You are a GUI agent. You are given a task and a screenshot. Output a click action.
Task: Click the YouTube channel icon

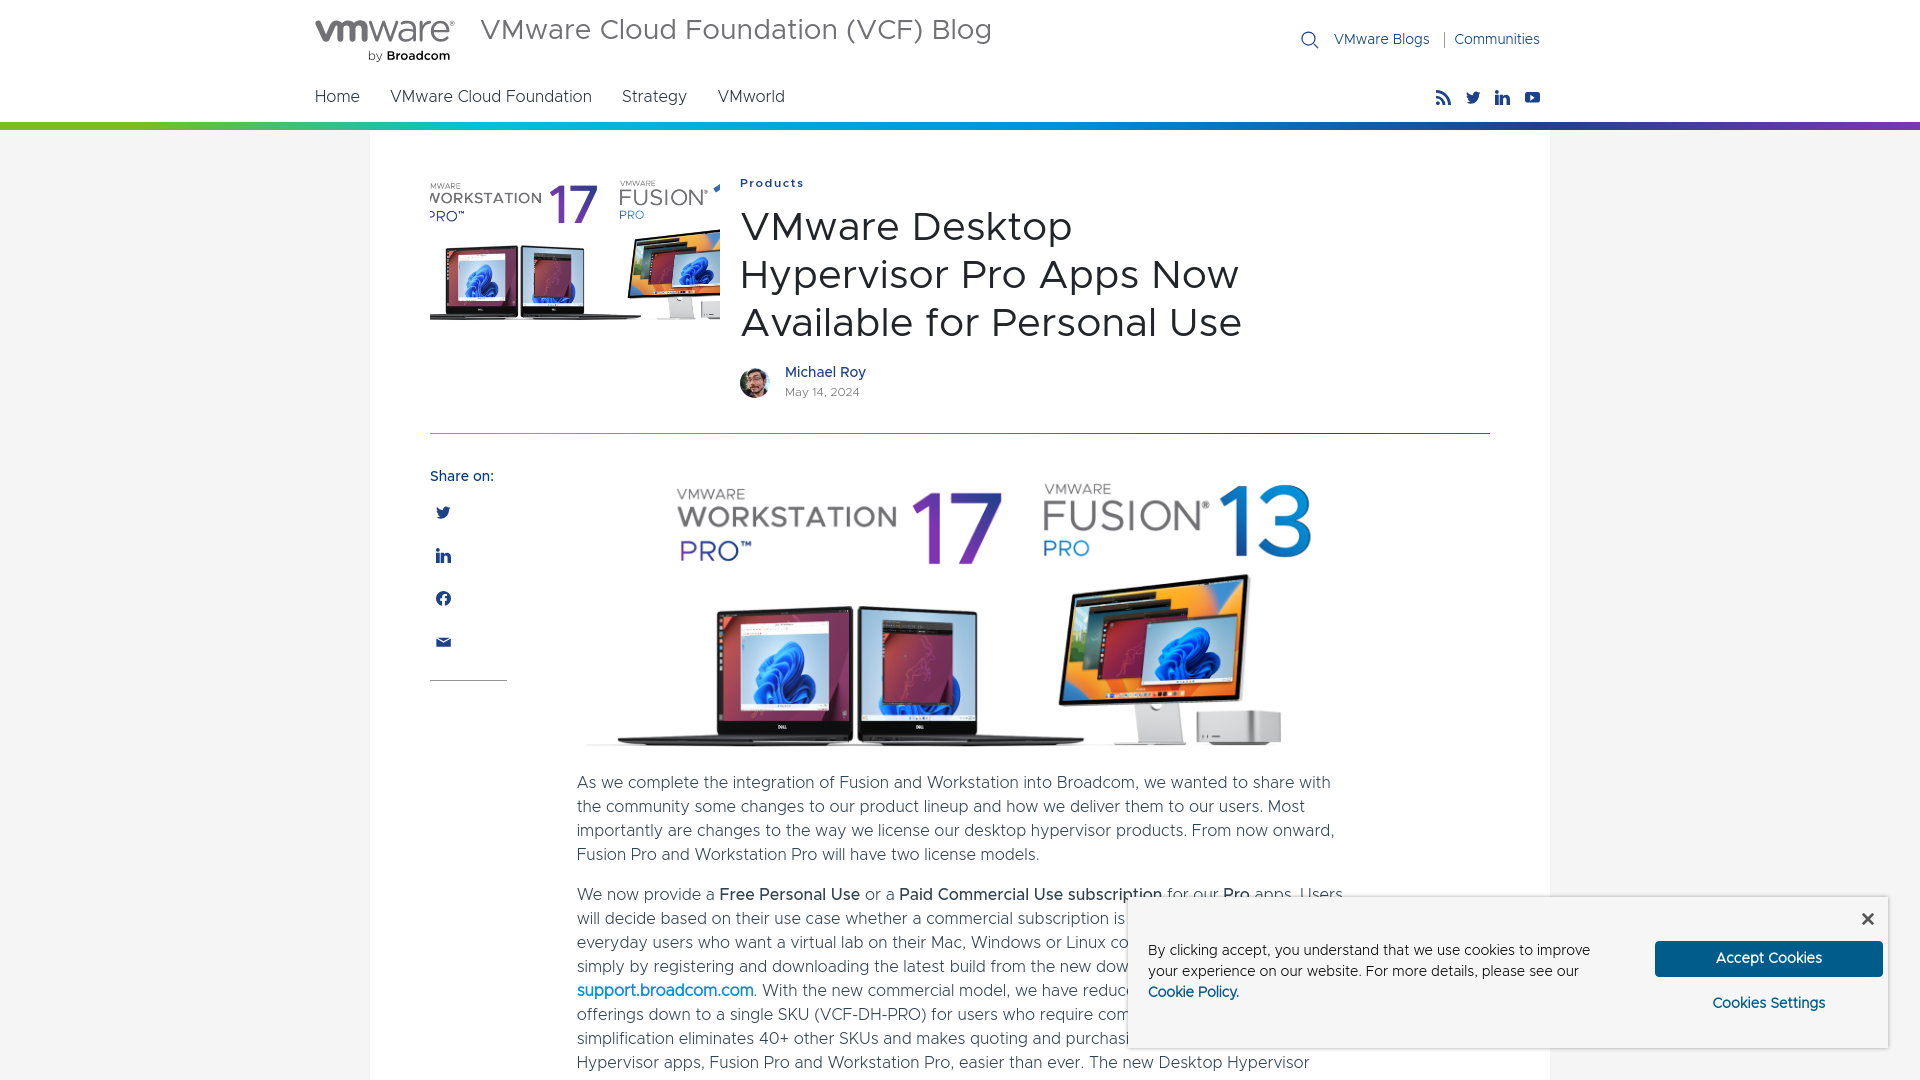coord(1531,98)
